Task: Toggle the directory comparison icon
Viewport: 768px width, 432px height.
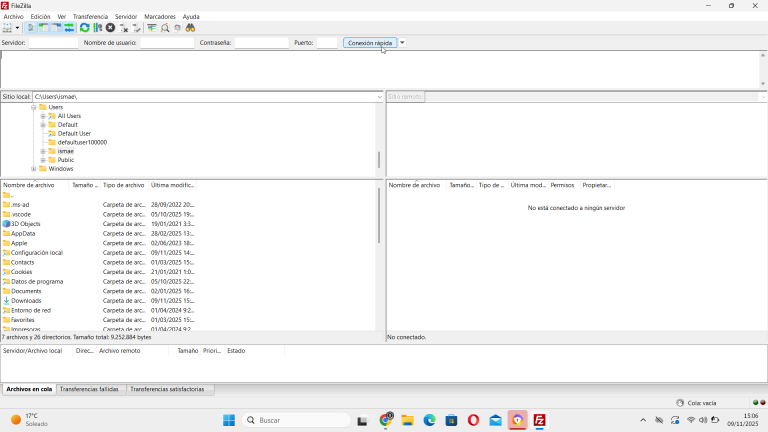Action: point(165,28)
